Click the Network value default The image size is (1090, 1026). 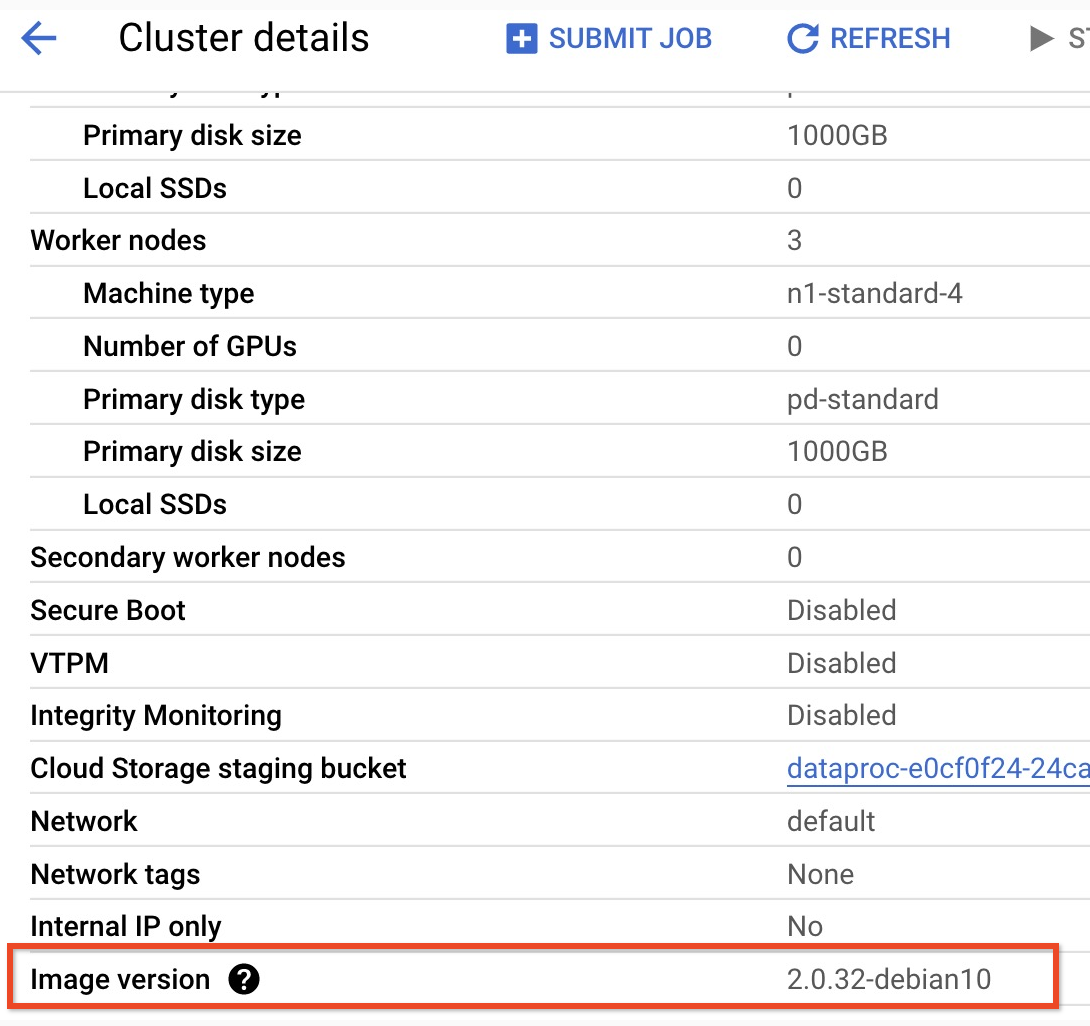click(x=831, y=821)
